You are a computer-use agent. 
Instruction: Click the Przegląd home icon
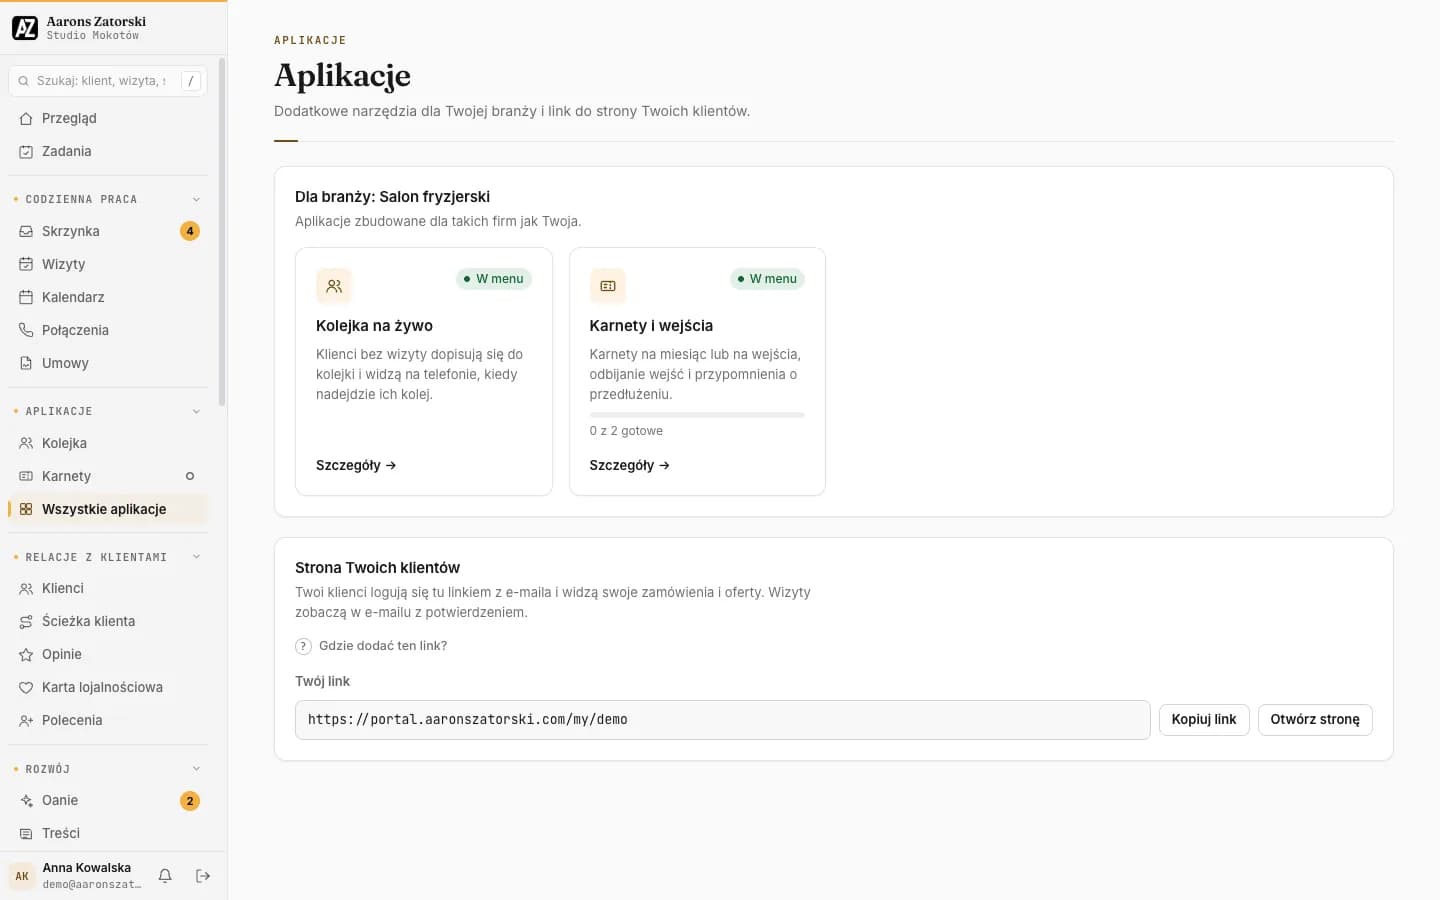point(26,119)
